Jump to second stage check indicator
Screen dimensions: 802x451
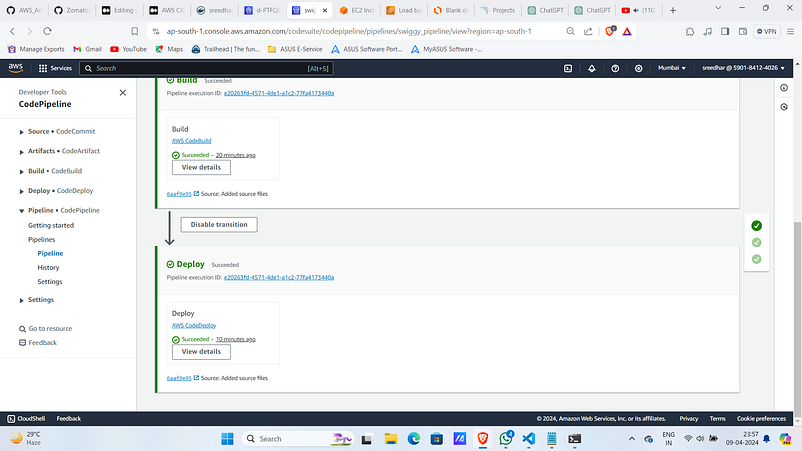coord(756,242)
